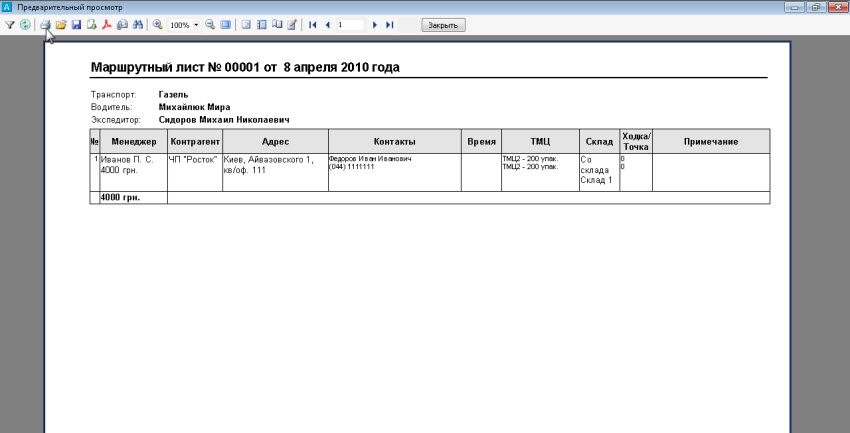Zoom out with the magnifier minus icon

[210, 24]
